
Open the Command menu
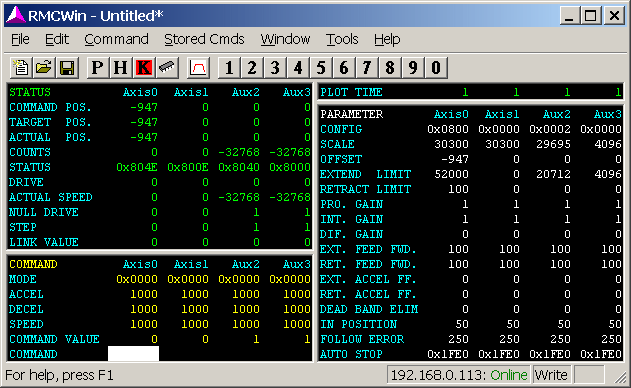[116, 39]
